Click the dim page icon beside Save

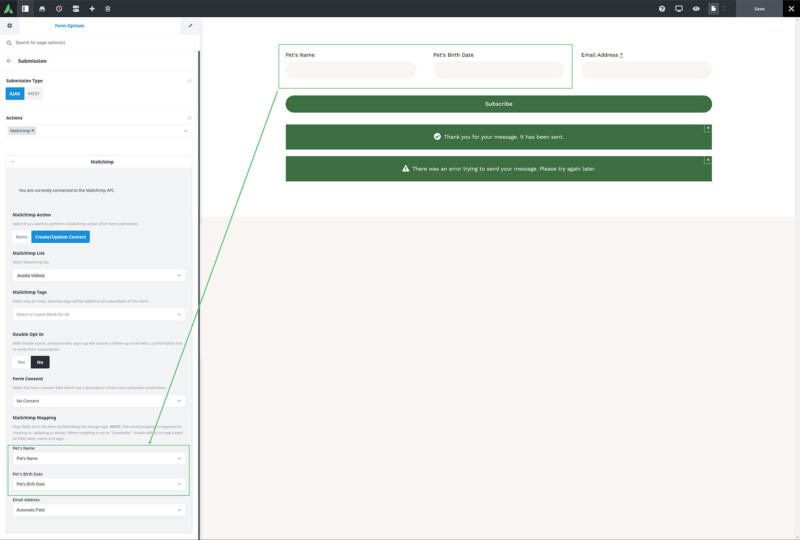coord(724,9)
